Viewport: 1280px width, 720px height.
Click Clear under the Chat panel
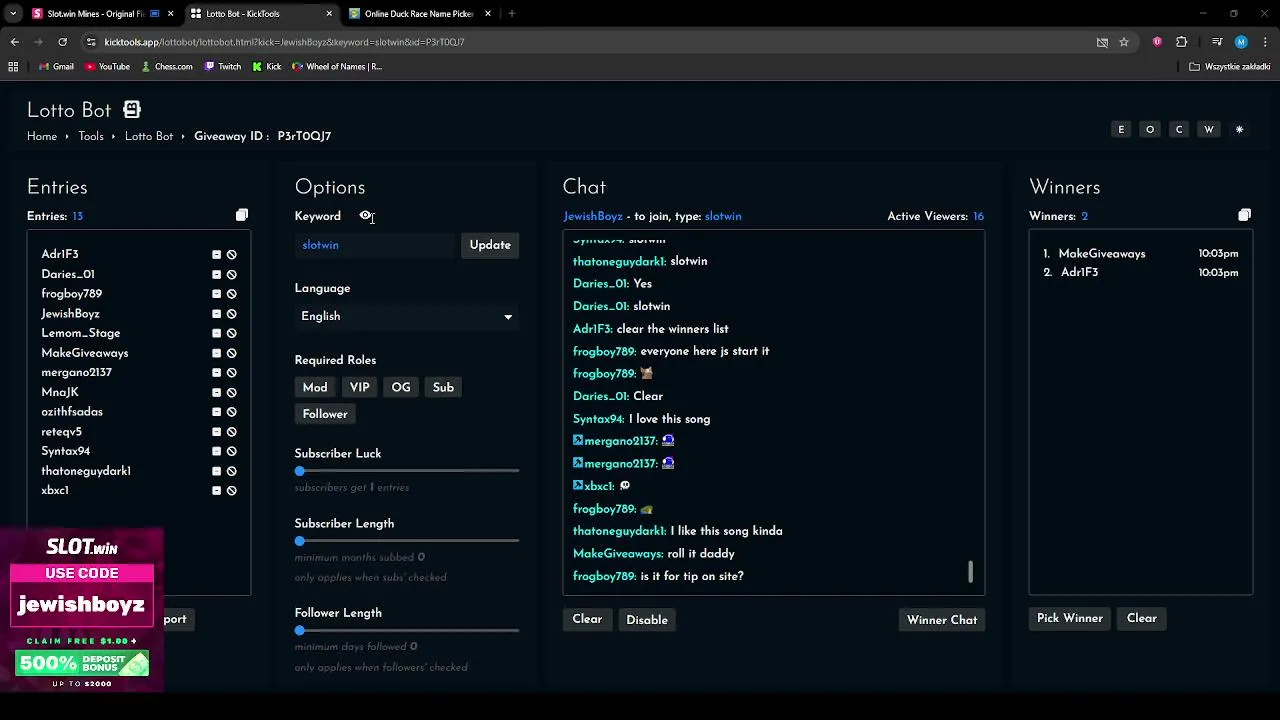click(587, 619)
